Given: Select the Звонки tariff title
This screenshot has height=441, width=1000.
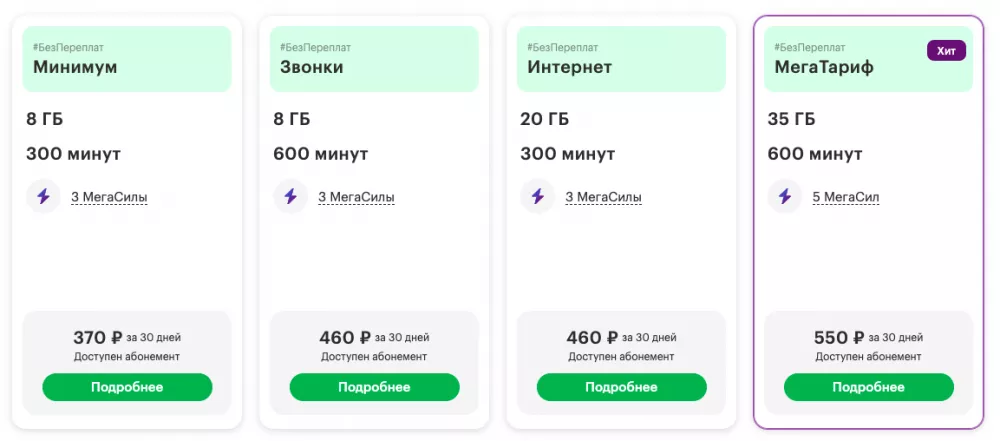Looking at the screenshot, I should 312,68.
